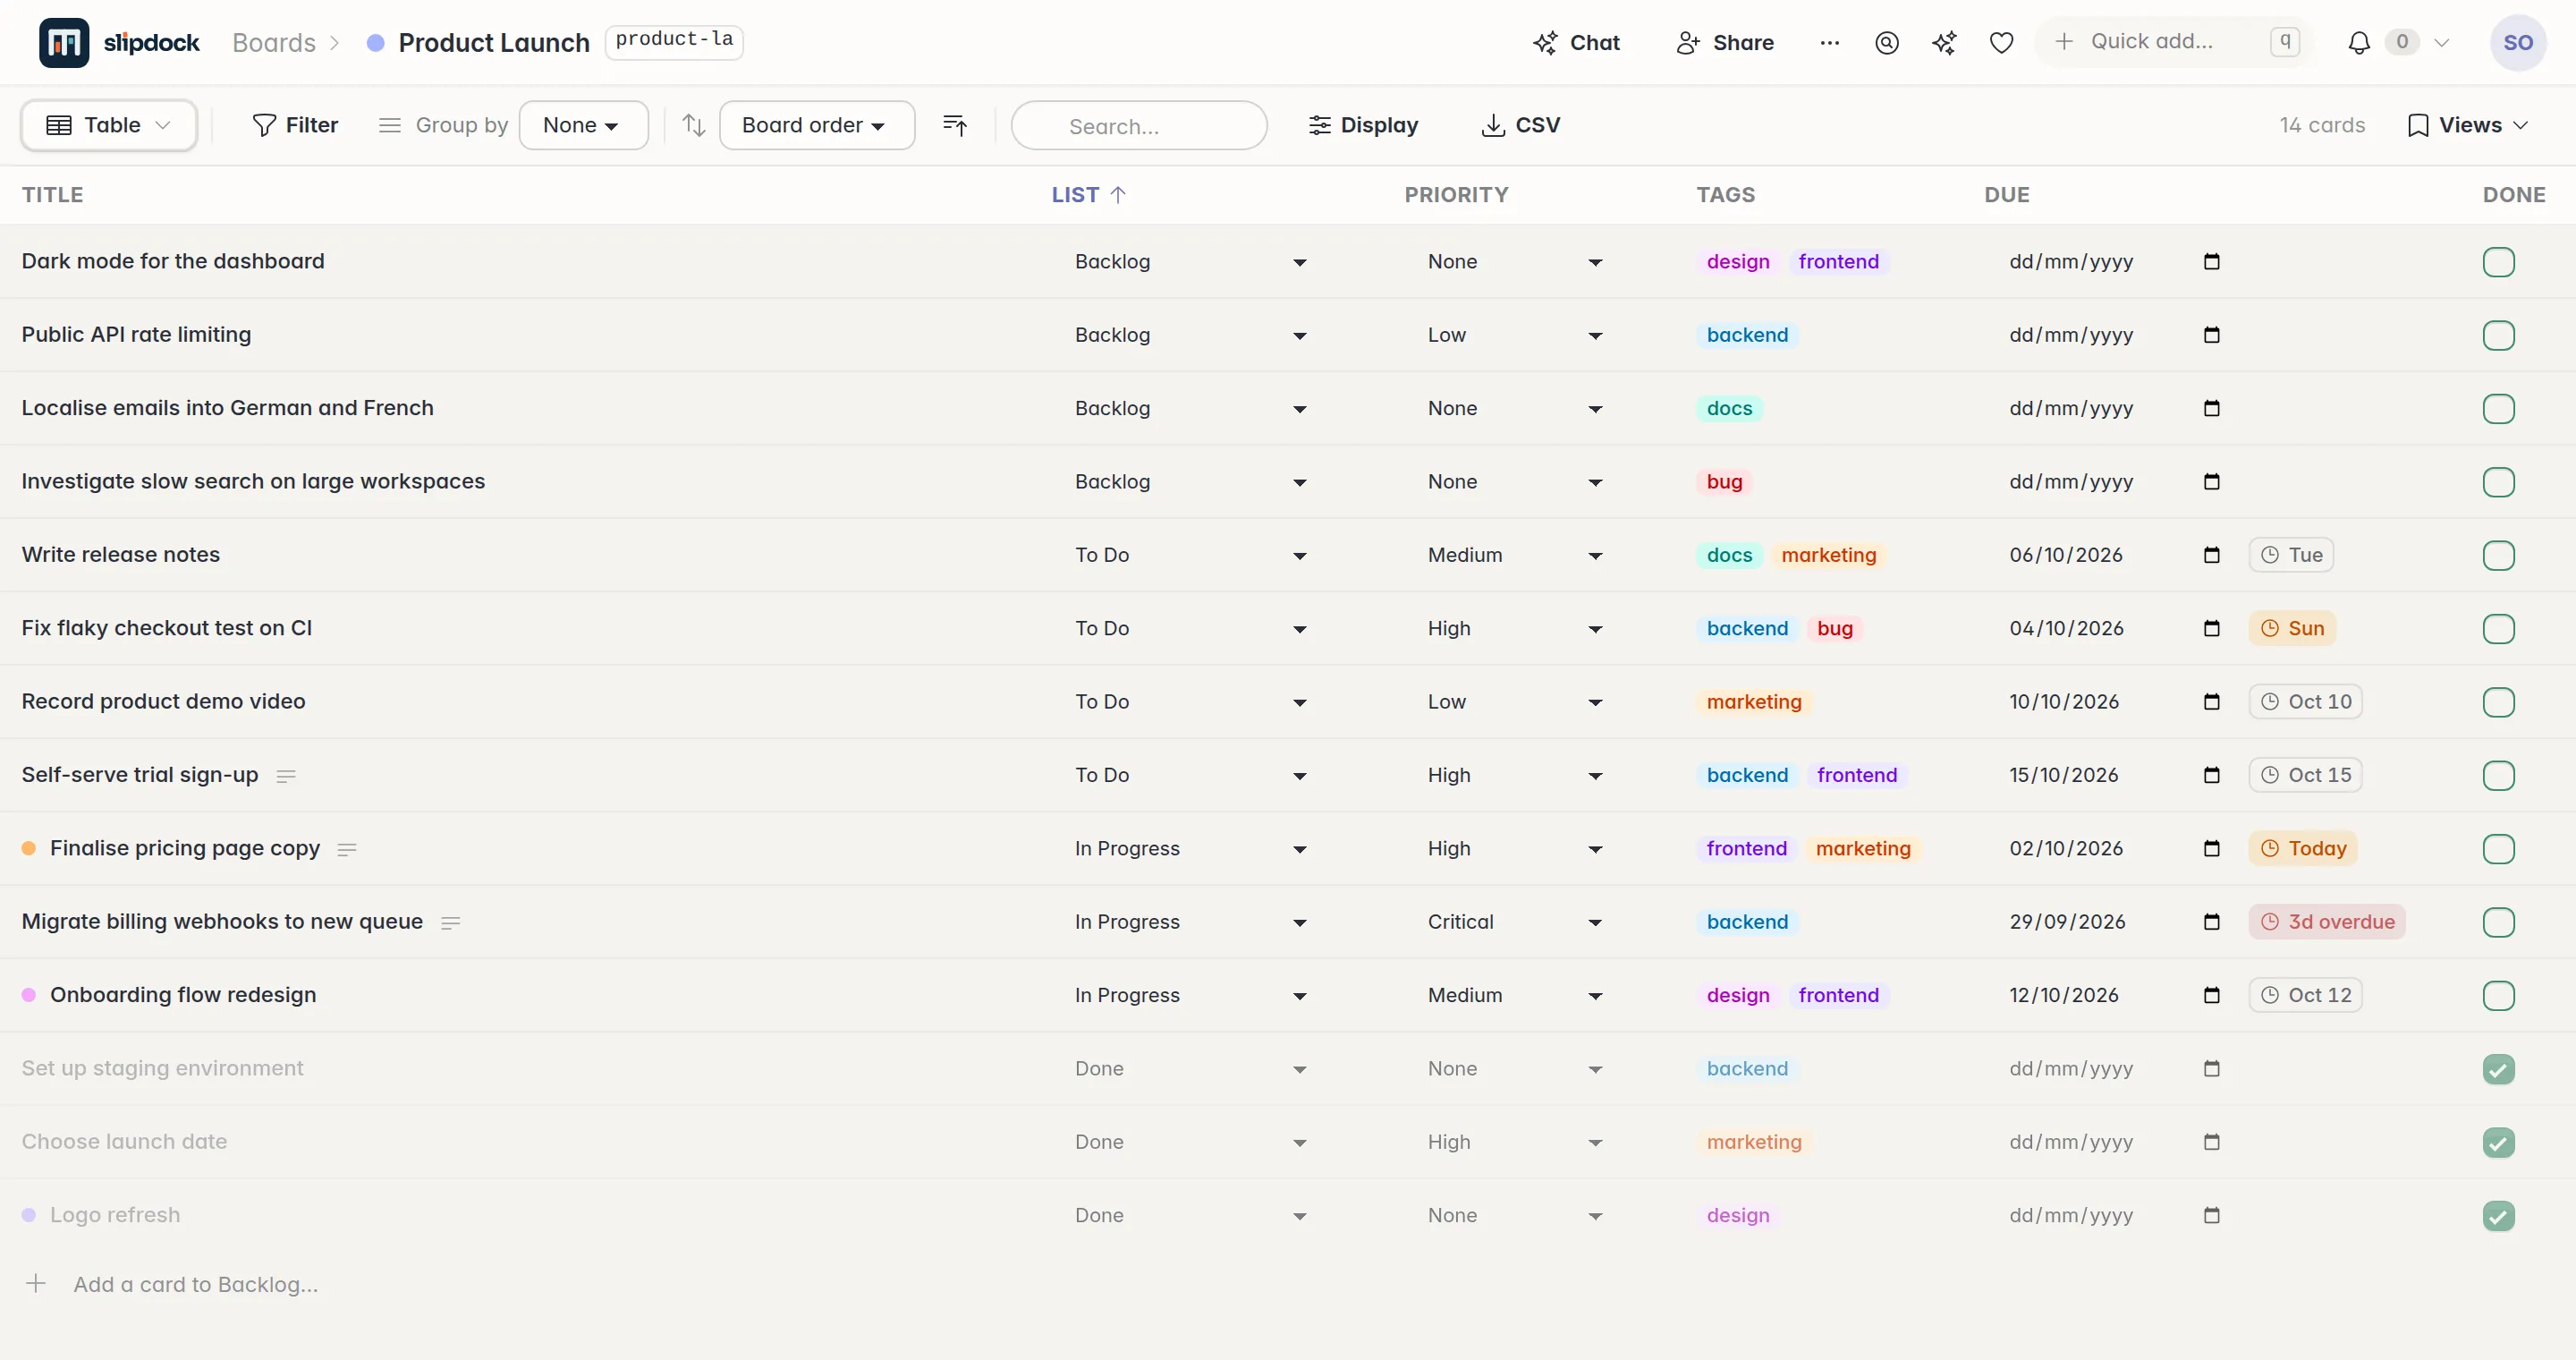
Task: Uncheck done for Set up staging environment
Action: 2498,1069
